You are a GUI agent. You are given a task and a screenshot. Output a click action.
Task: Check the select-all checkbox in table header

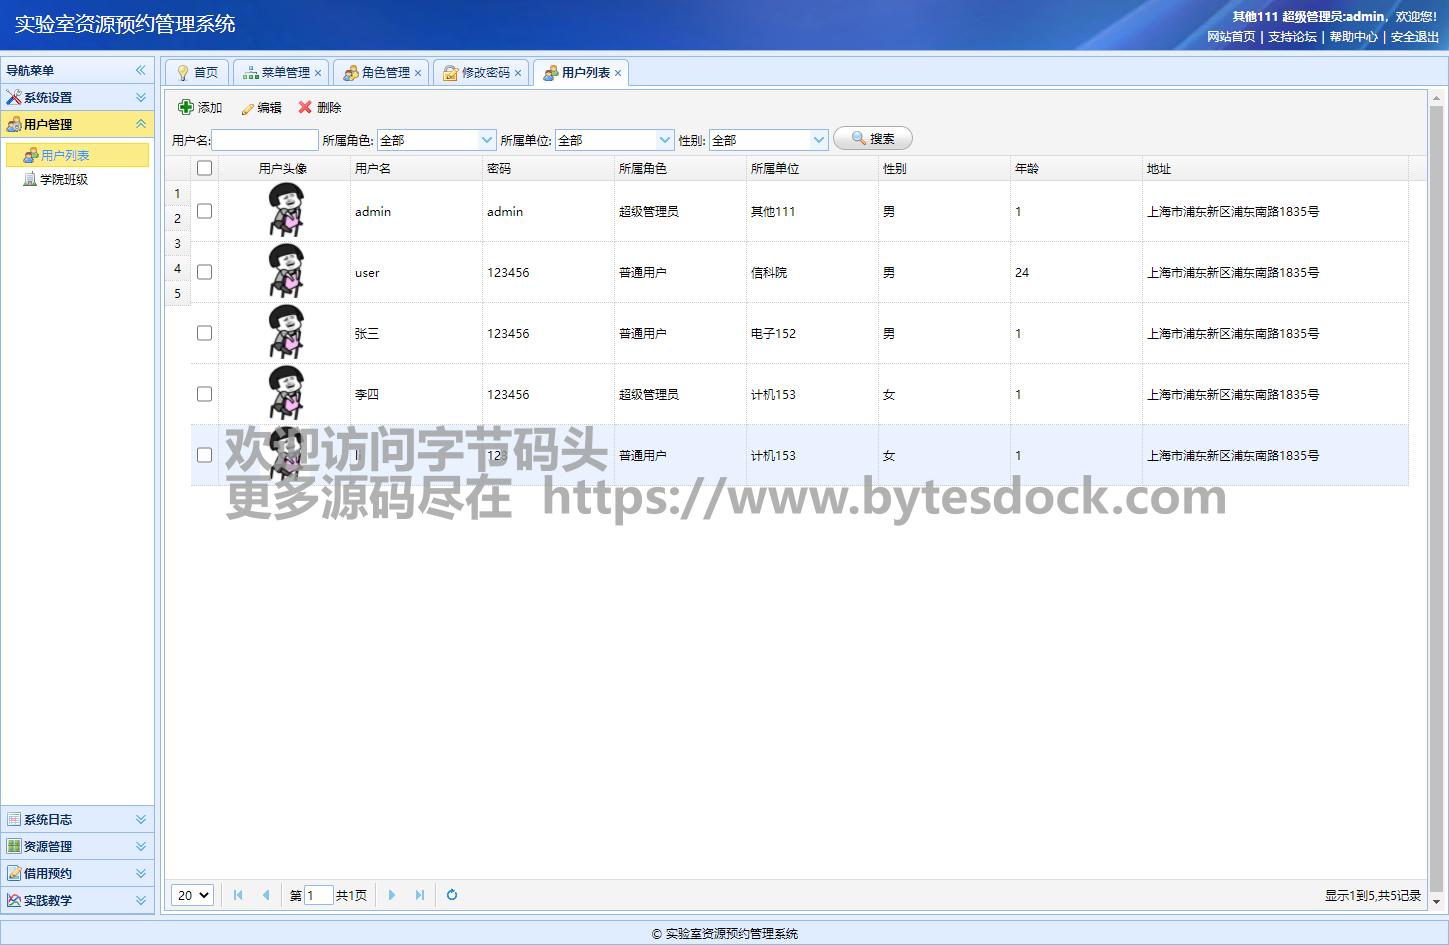click(205, 168)
